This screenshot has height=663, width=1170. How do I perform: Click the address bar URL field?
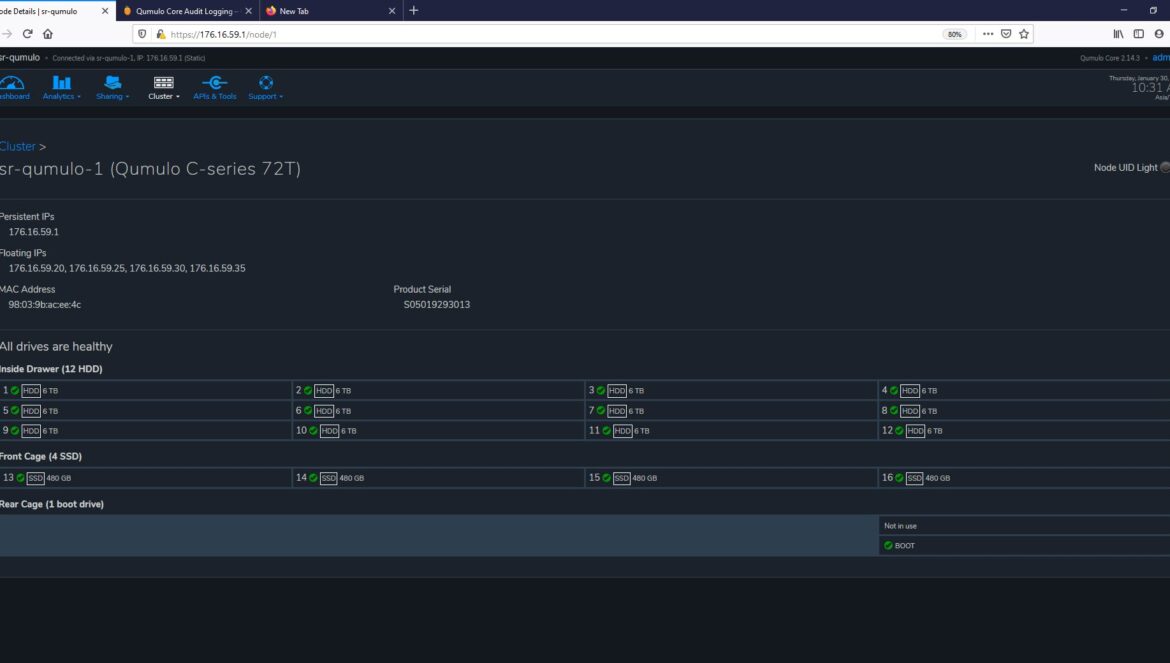point(552,34)
